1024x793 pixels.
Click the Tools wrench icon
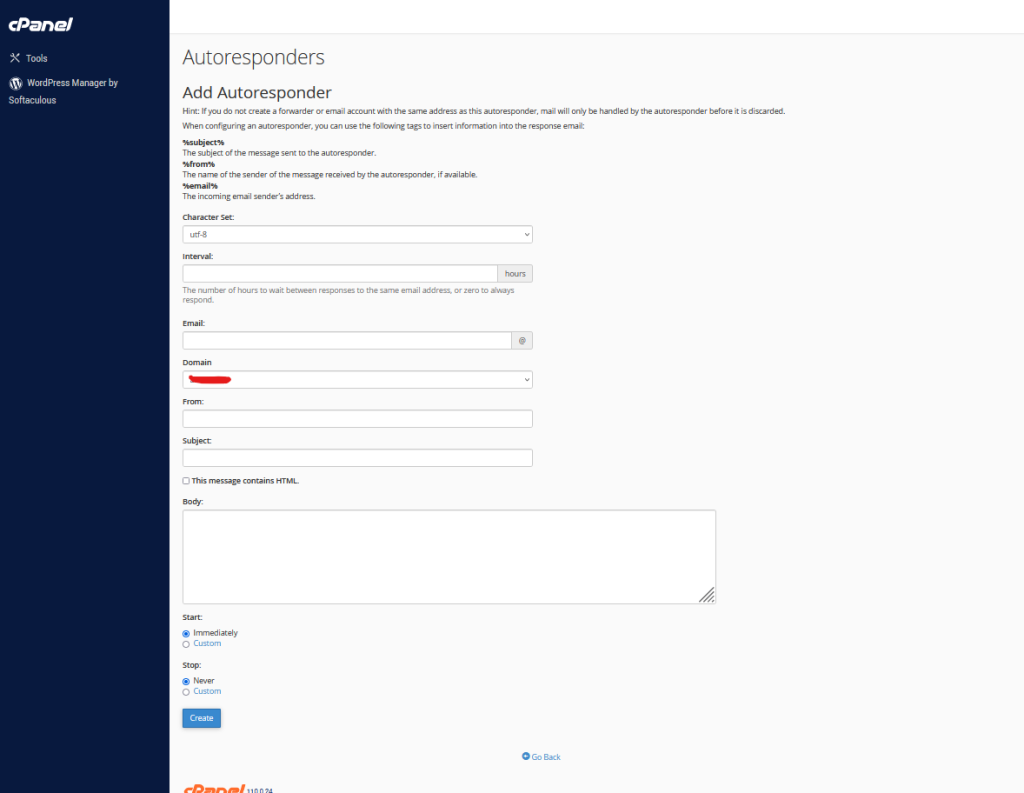tap(15, 58)
